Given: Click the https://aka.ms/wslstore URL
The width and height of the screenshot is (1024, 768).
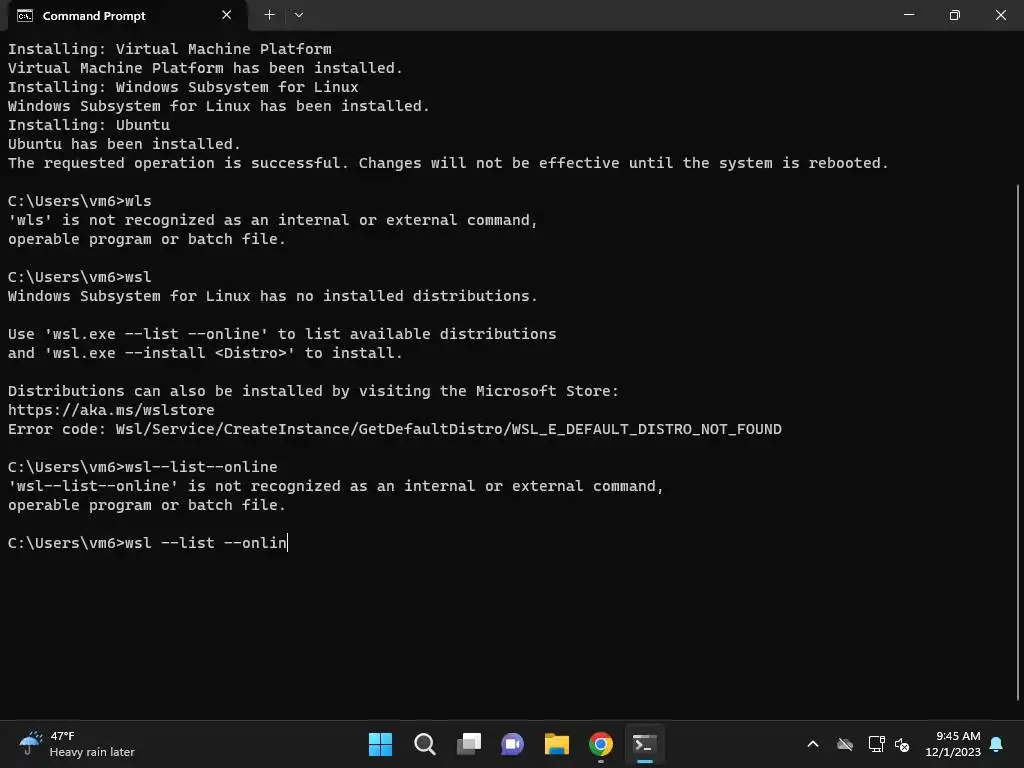Looking at the screenshot, I should click(x=111, y=410).
